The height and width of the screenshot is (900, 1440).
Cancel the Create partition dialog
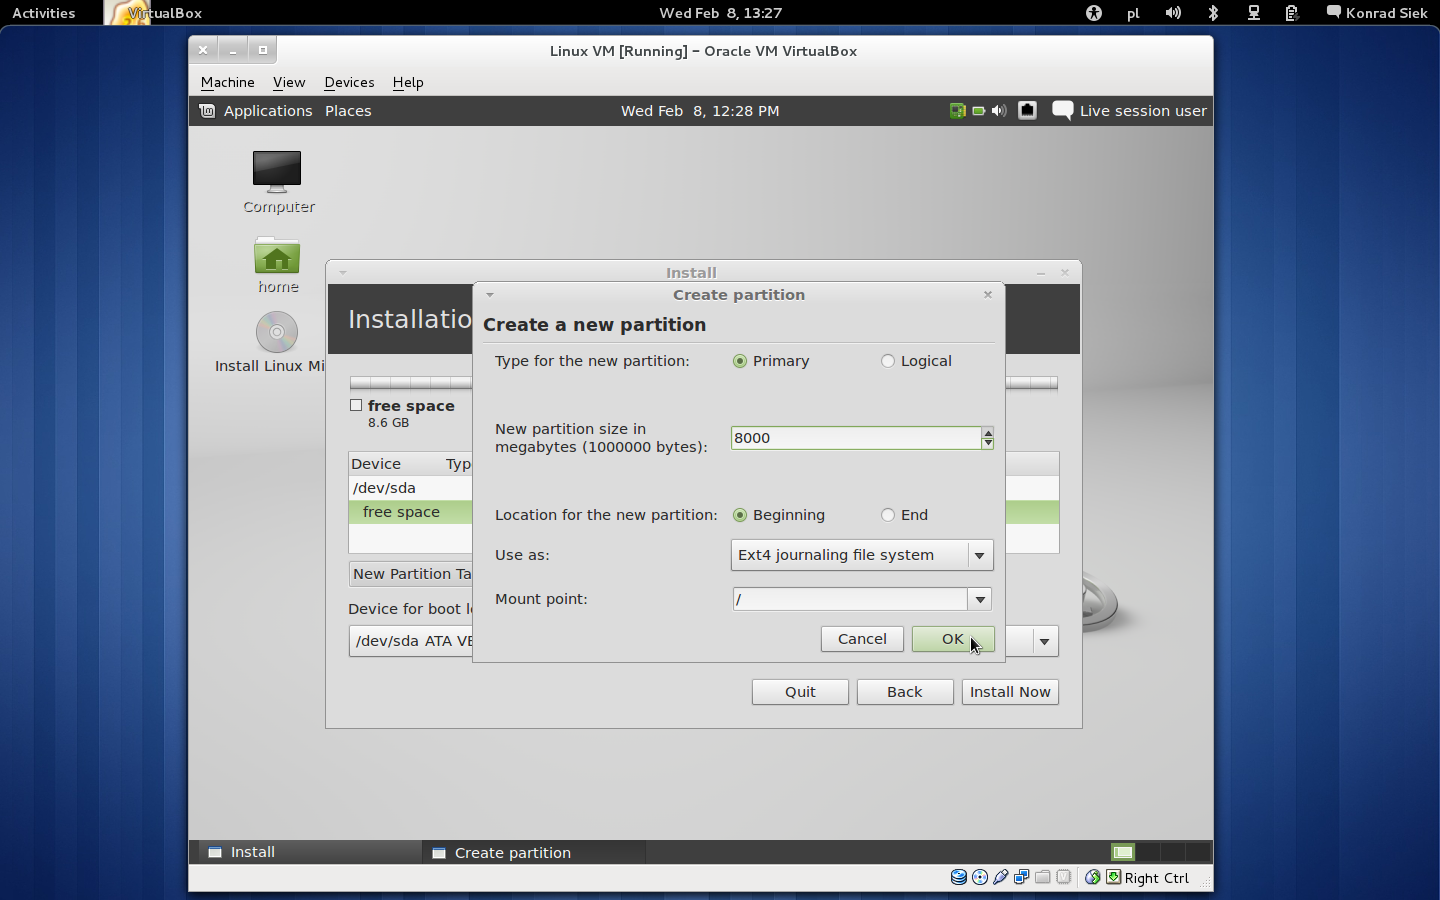coord(862,639)
